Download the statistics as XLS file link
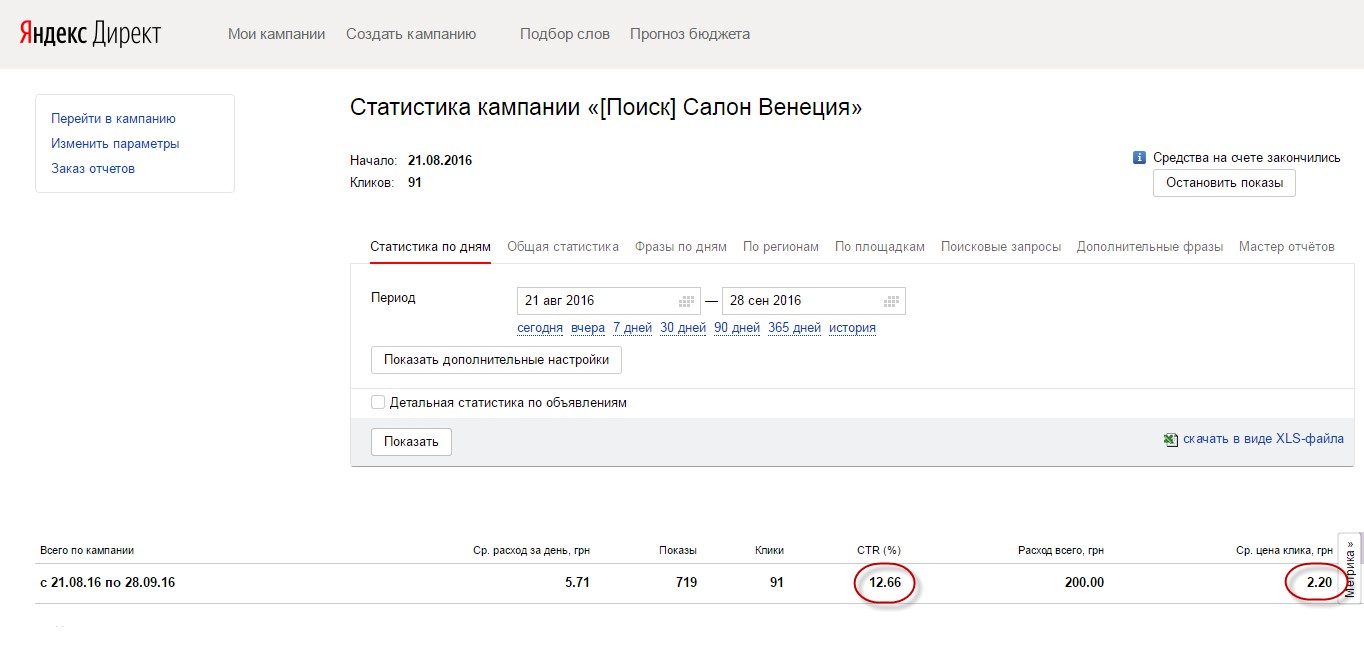1364x655 pixels. (1263, 439)
